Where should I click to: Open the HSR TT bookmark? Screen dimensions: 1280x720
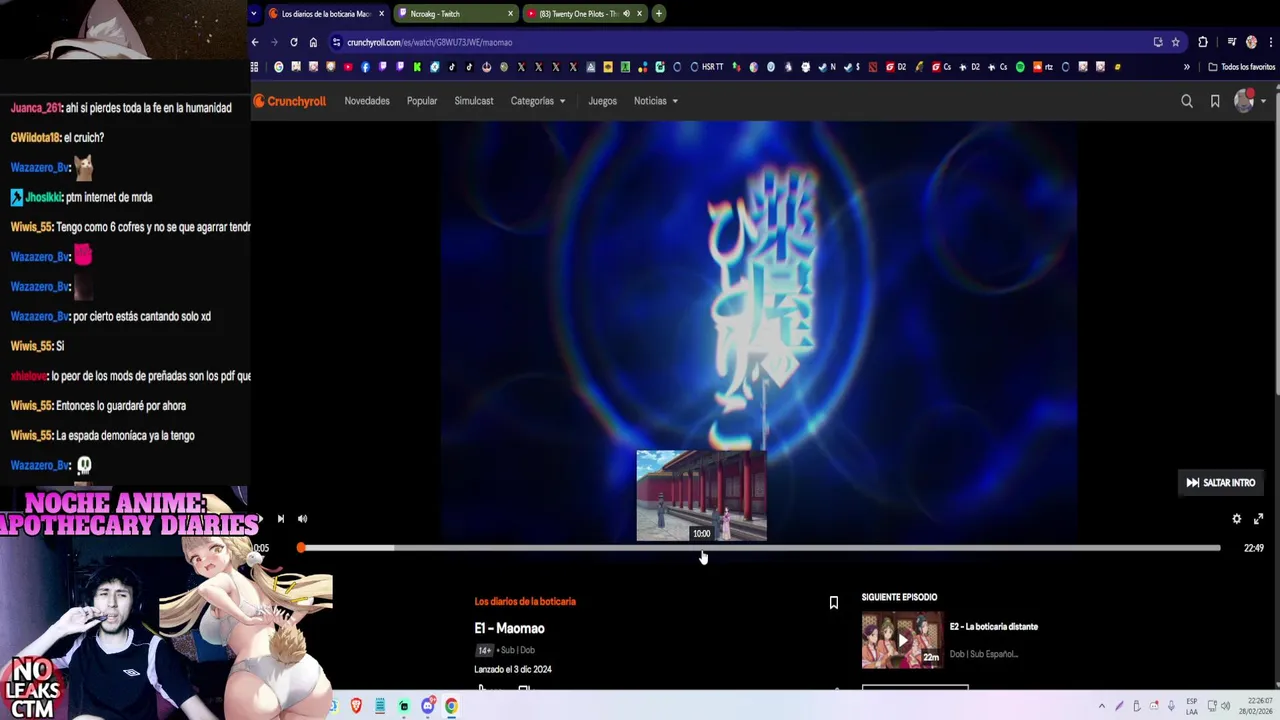(x=707, y=67)
